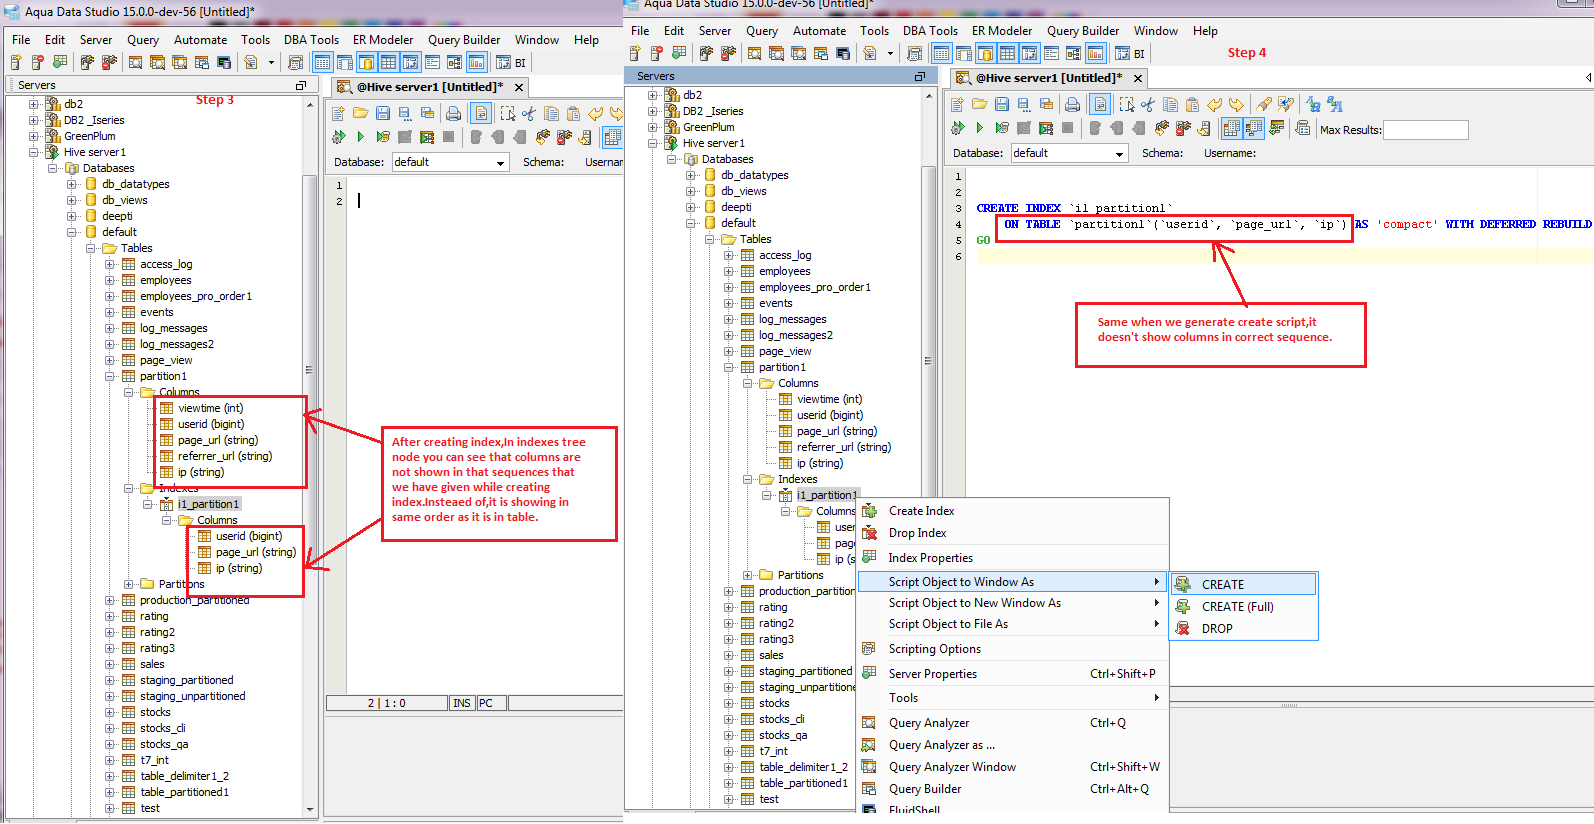The image size is (1594, 824).
Task: Click the Print icon in left window editor toolbar
Action: point(453,113)
